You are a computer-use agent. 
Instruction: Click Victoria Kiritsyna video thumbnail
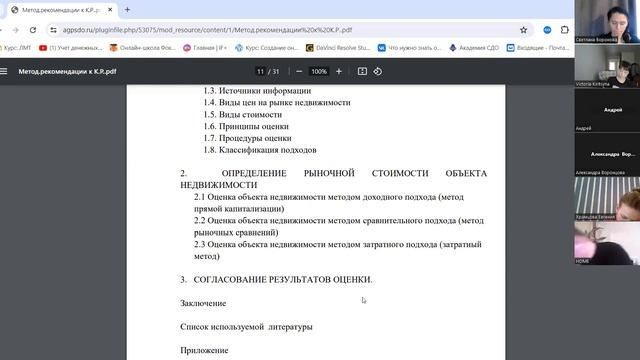pos(607,66)
